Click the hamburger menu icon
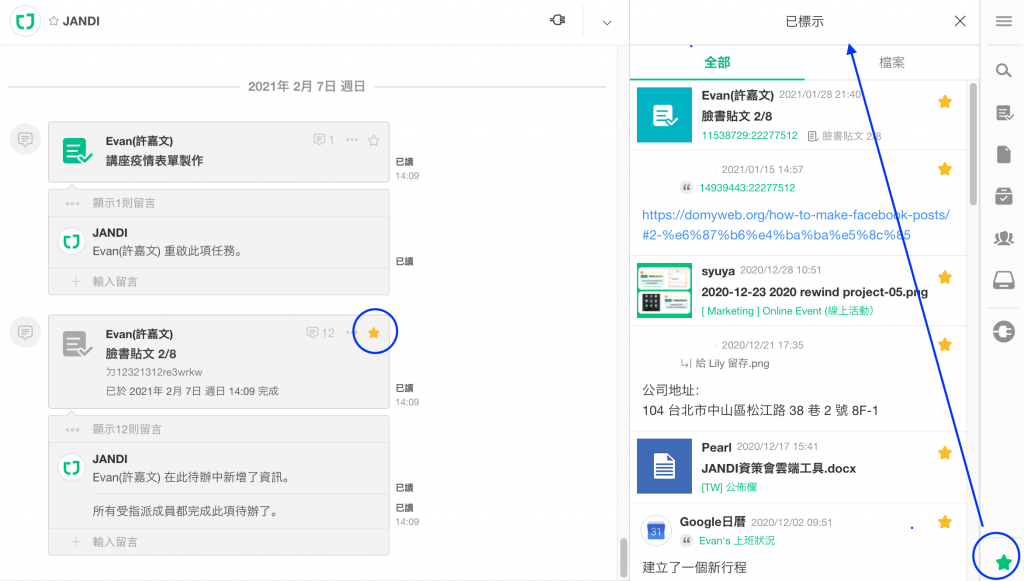This screenshot has height=581, width=1024. click(x=1003, y=21)
